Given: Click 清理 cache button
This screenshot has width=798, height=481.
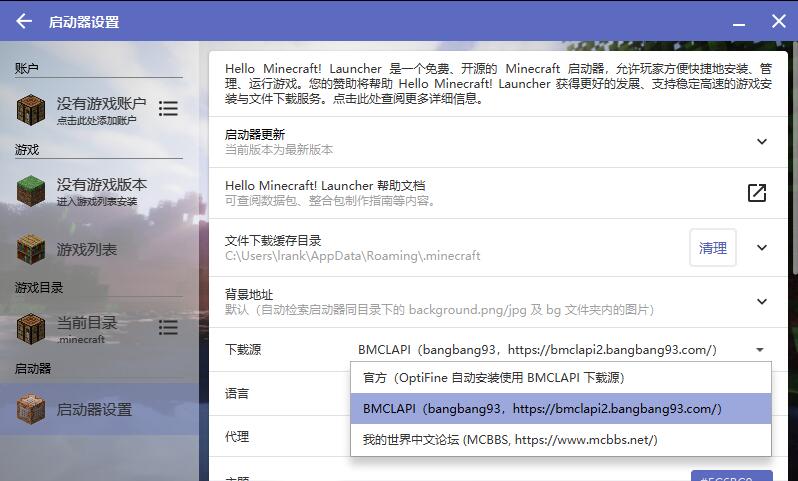Looking at the screenshot, I should 712,248.
